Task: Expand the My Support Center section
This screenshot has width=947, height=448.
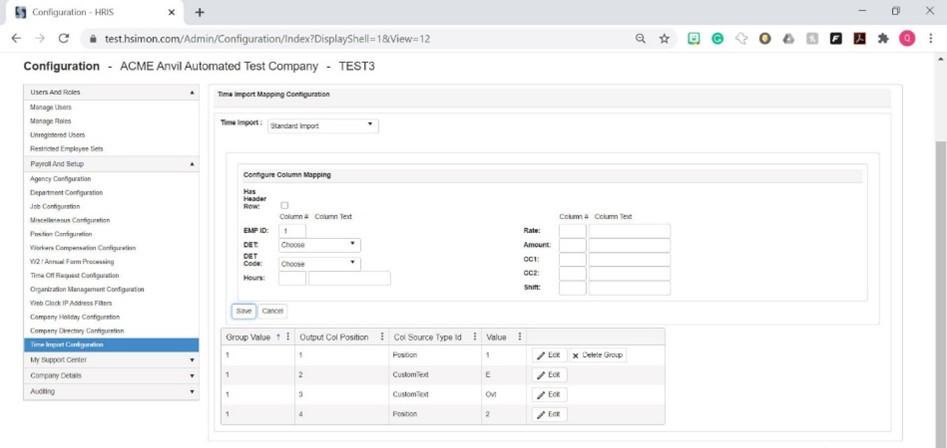Action: coord(111,360)
